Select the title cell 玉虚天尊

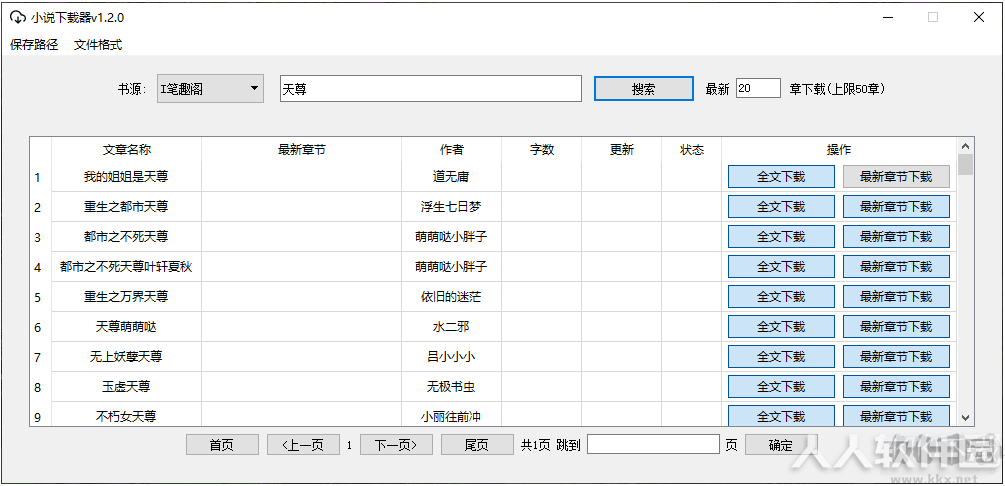pos(127,387)
